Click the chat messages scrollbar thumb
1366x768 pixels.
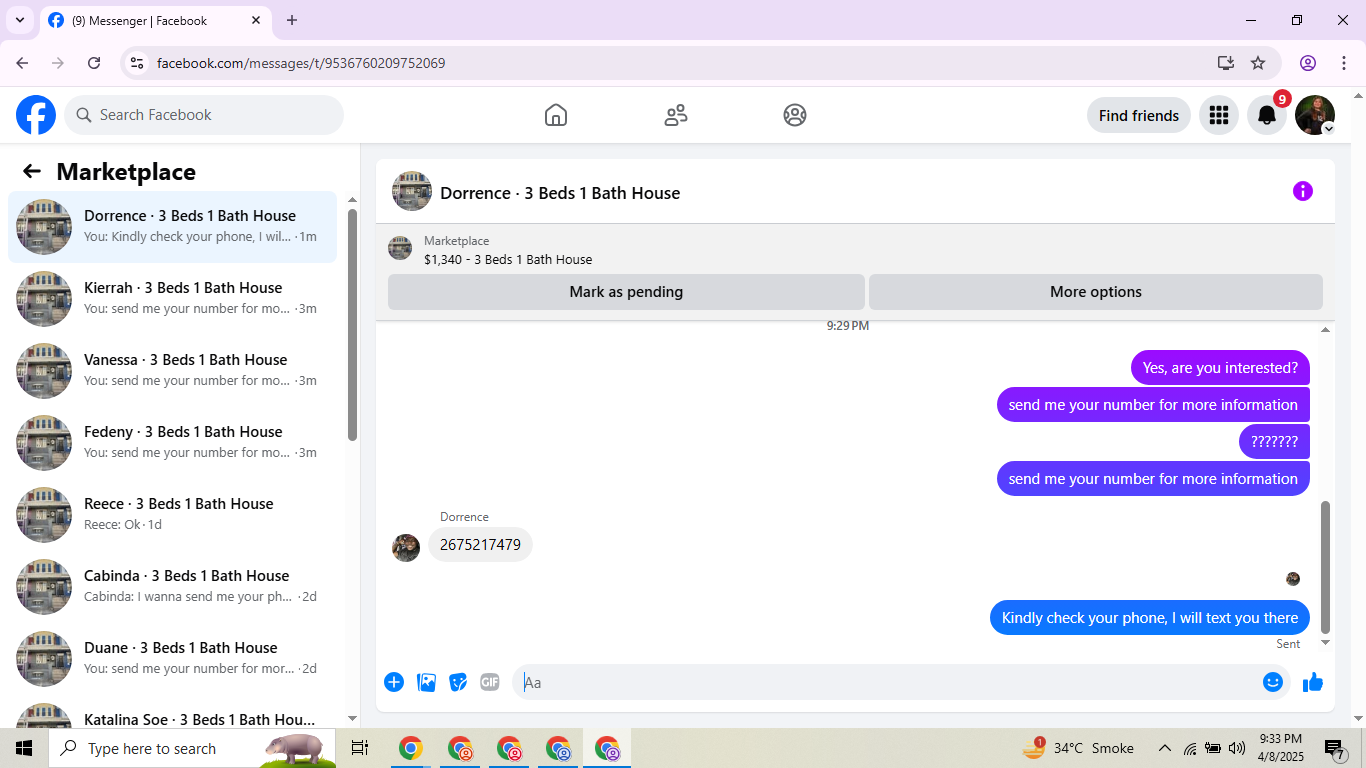[1326, 567]
